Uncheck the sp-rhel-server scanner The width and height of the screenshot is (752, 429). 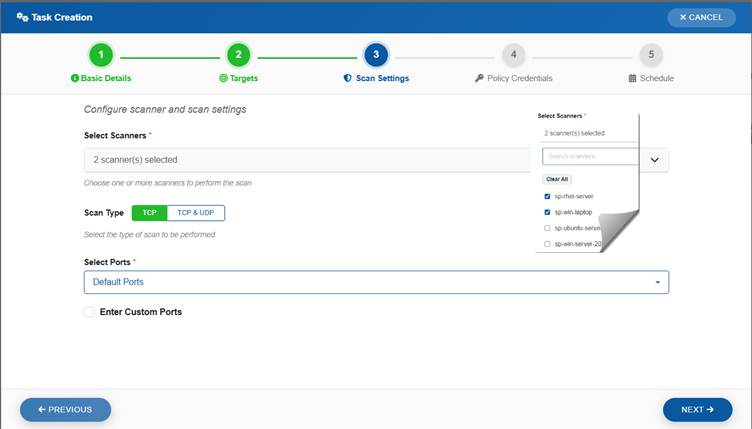(546, 197)
